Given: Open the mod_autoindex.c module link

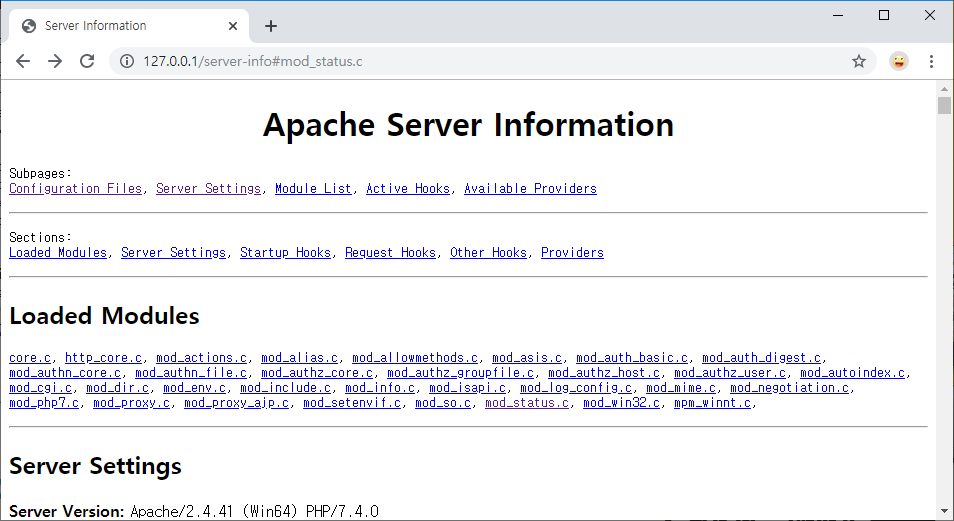Looking at the screenshot, I should (852, 372).
